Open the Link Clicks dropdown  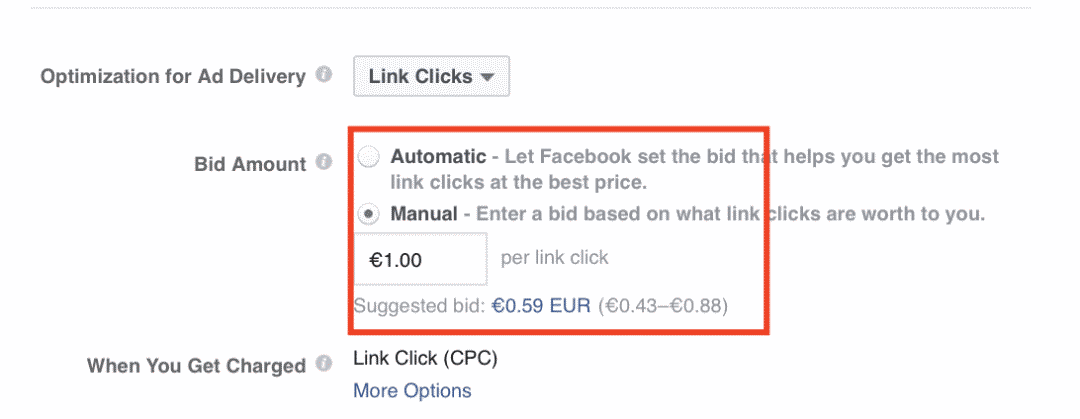pyautogui.click(x=431, y=76)
